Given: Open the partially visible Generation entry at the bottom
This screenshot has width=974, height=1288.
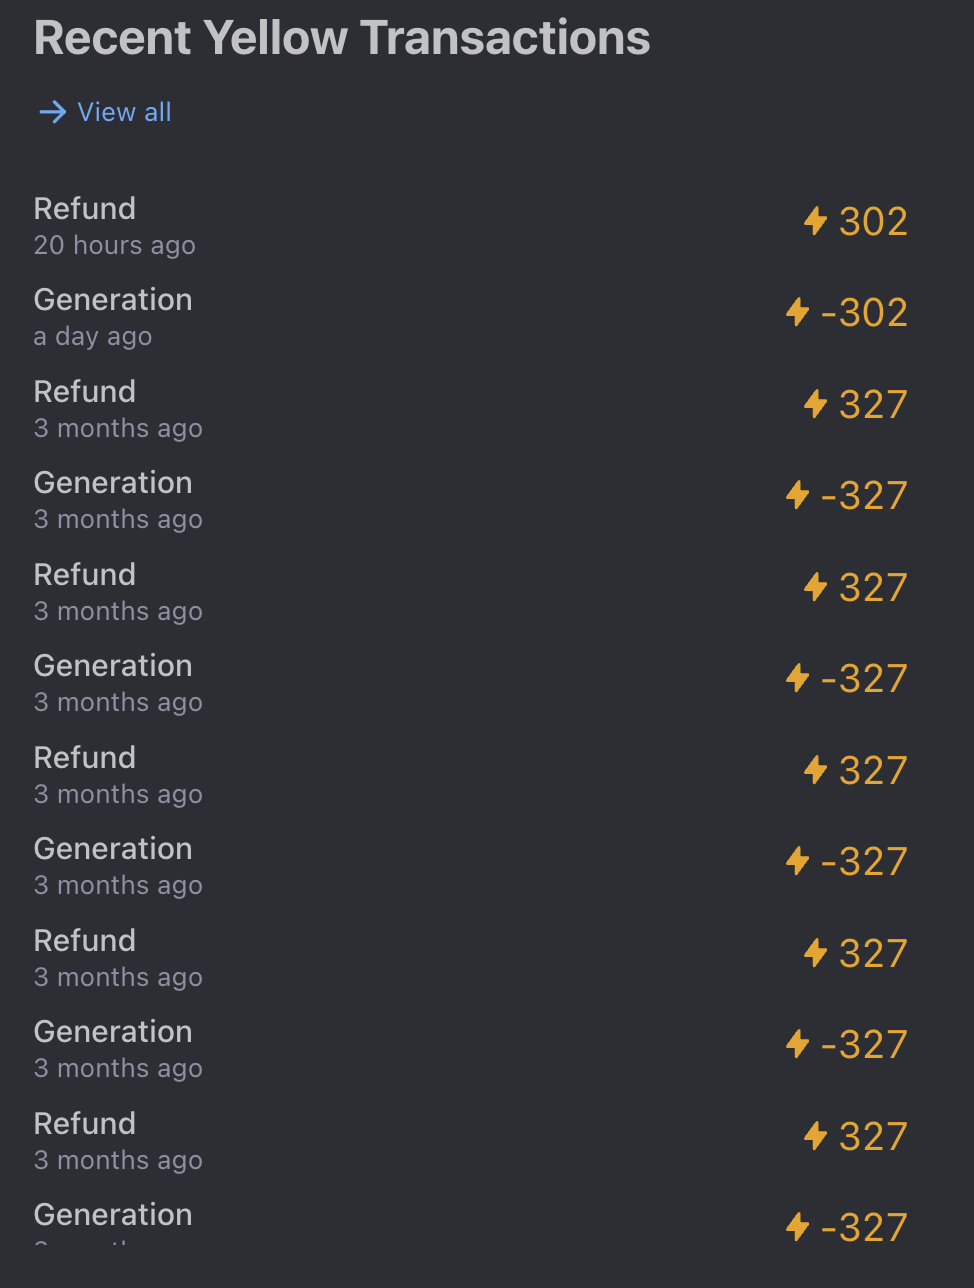Looking at the screenshot, I should (113, 1215).
